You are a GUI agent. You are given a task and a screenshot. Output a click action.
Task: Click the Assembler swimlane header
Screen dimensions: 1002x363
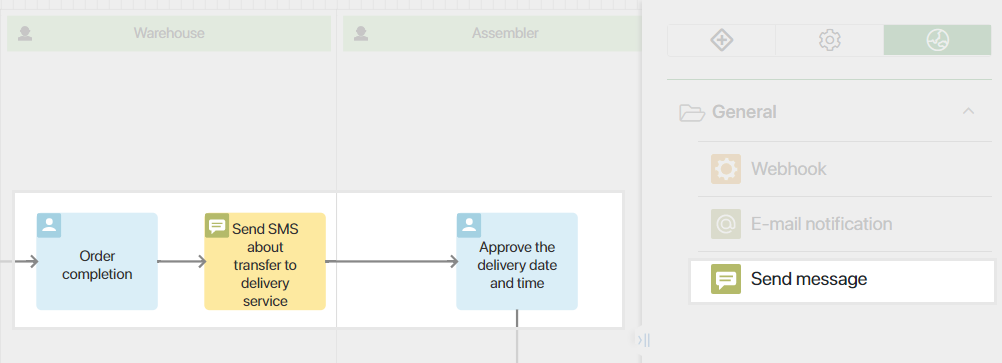tap(492, 33)
